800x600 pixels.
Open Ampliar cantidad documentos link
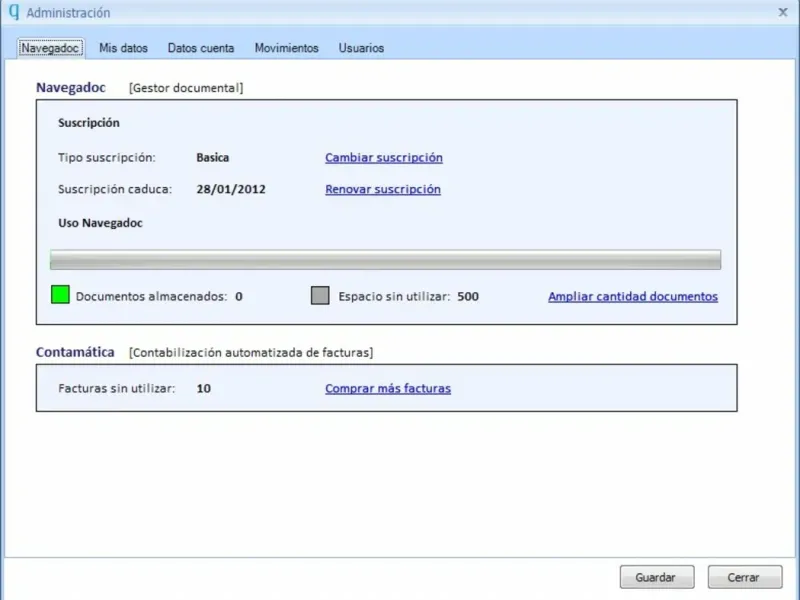[633, 296]
